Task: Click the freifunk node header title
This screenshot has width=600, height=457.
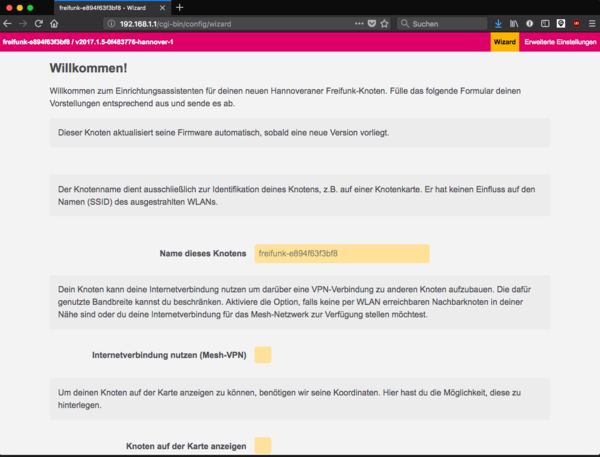Action: 88,41
